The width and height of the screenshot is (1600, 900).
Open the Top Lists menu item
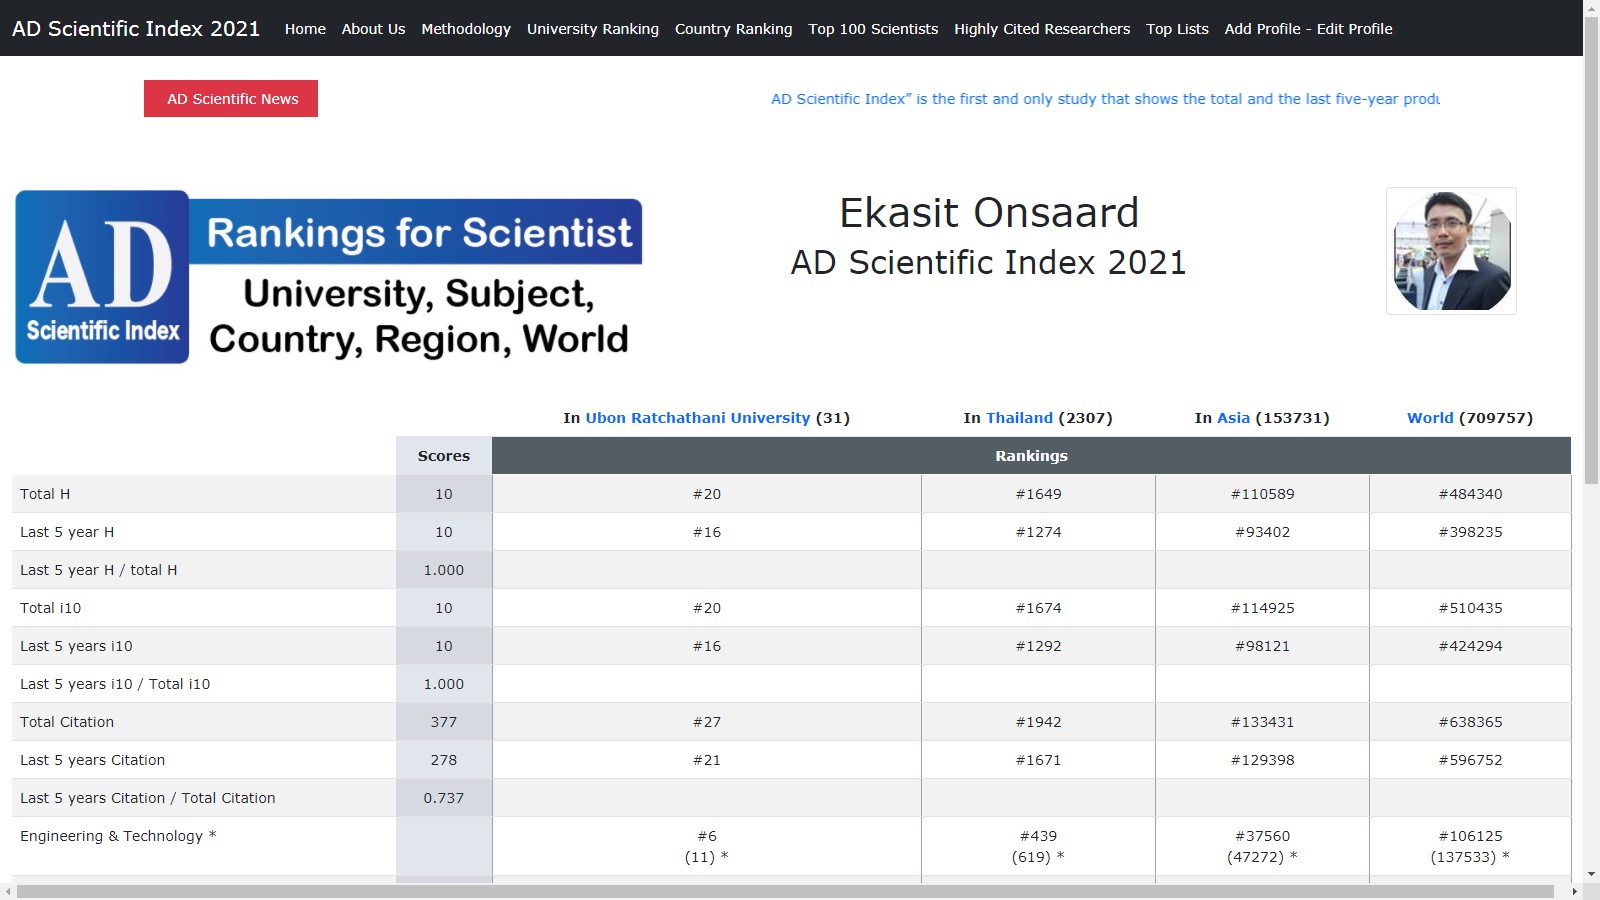tap(1177, 29)
